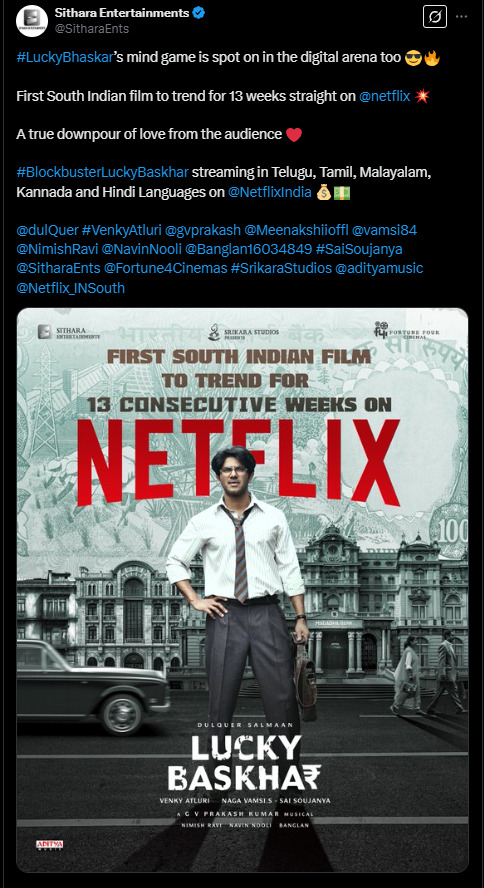Open the @Netflix_INSouth mention
The height and width of the screenshot is (888, 484).
pos(71,288)
